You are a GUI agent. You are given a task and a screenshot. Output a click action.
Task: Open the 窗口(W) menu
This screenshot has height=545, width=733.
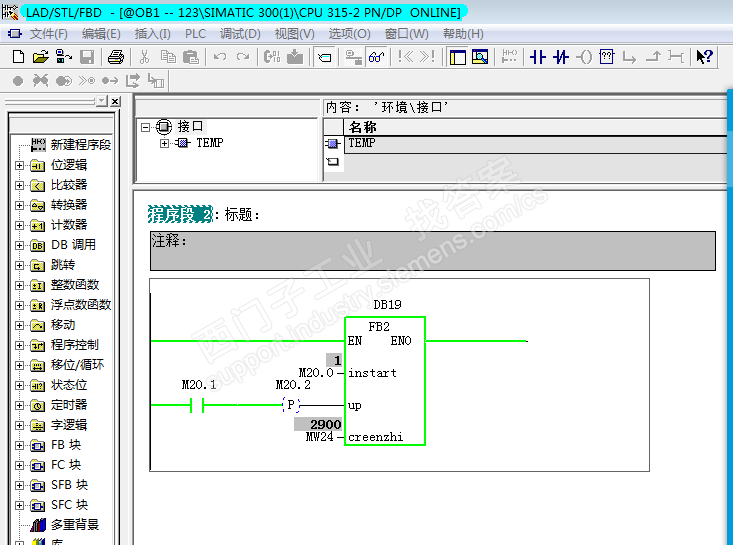point(407,34)
